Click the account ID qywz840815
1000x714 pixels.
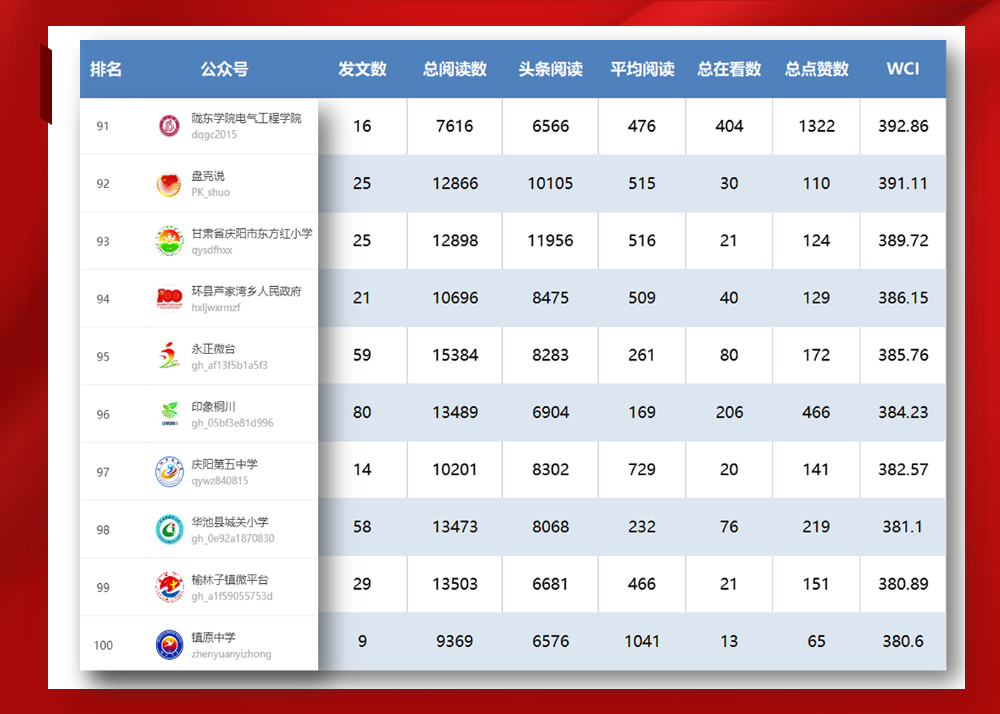click(x=220, y=481)
